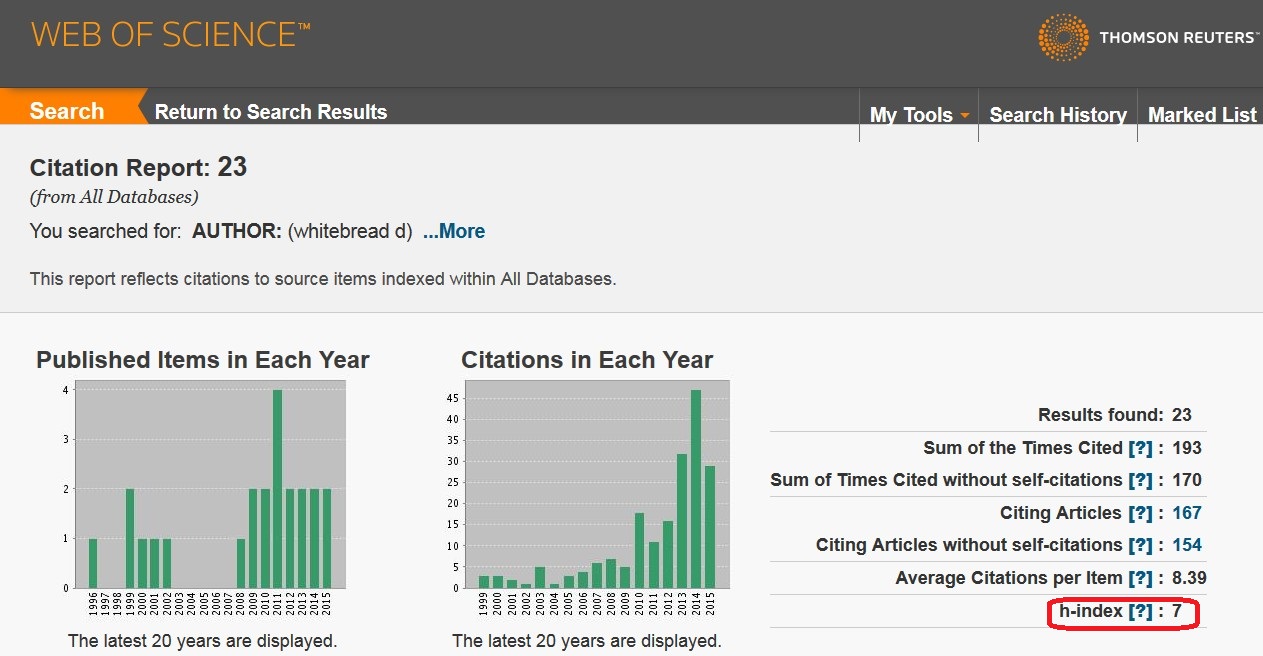This screenshot has height=656, width=1263.
Task: Select the author query '(whitebread d)'
Action: coord(350,231)
